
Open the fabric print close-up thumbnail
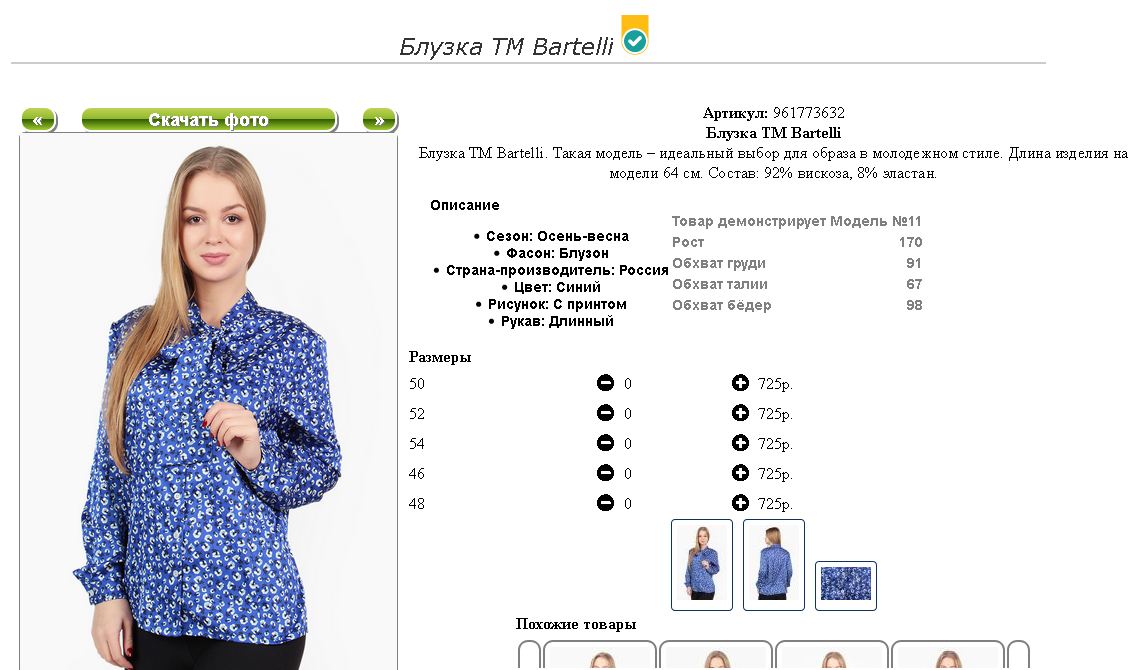pos(845,585)
